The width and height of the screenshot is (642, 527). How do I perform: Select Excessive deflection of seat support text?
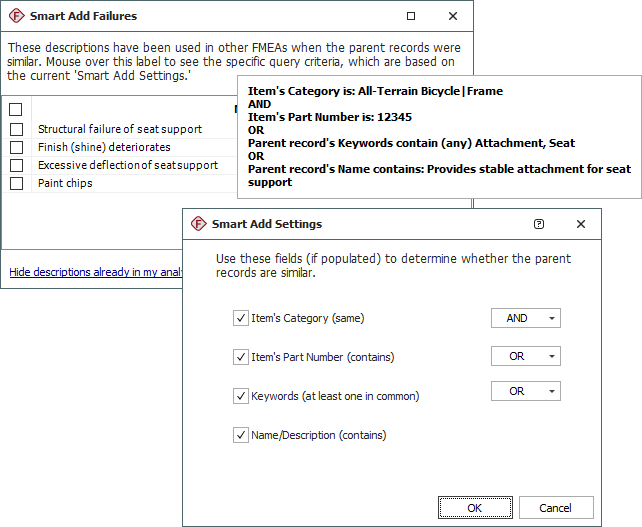(x=128, y=166)
